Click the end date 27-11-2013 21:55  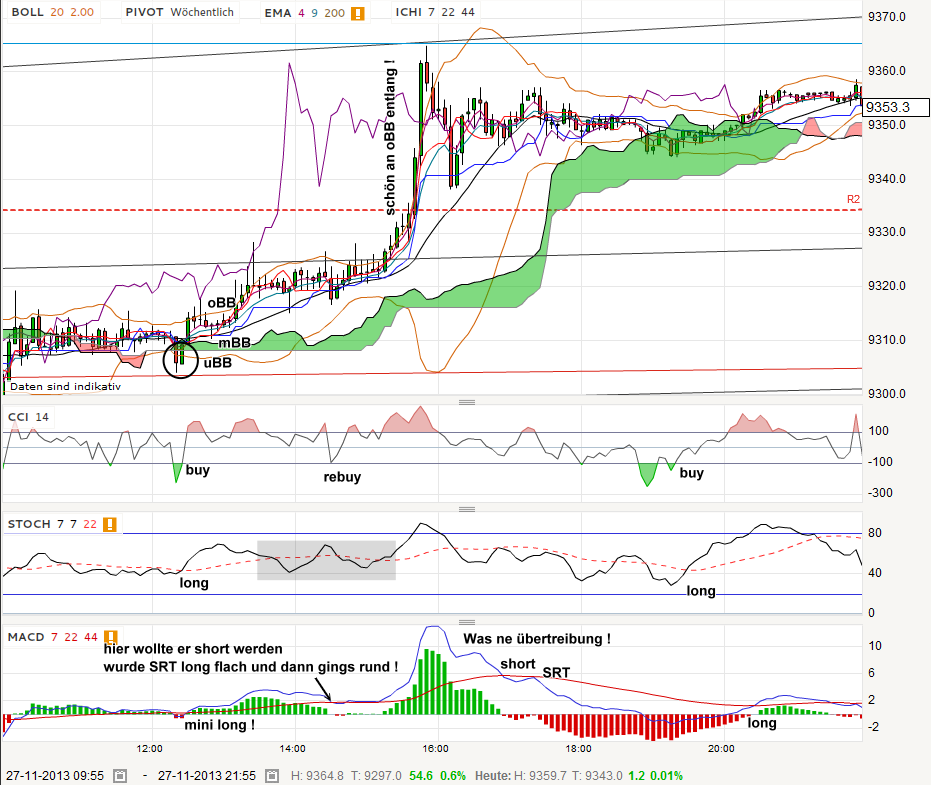click(207, 775)
